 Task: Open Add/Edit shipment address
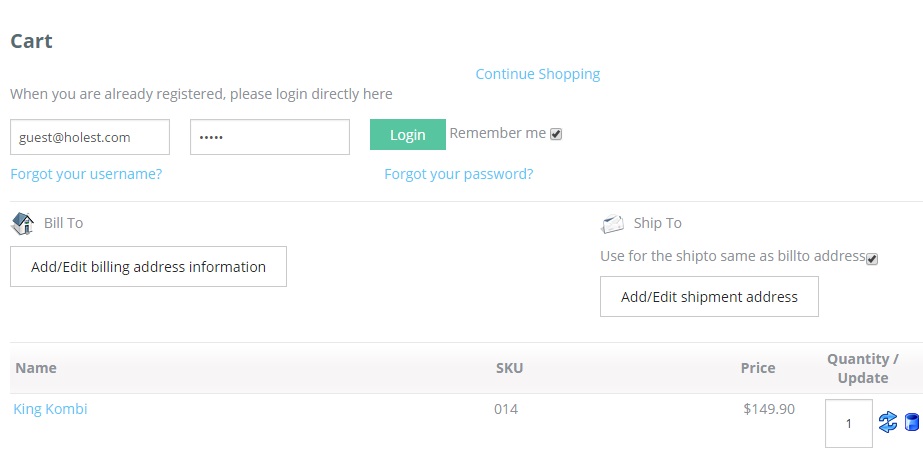(x=709, y=297)
